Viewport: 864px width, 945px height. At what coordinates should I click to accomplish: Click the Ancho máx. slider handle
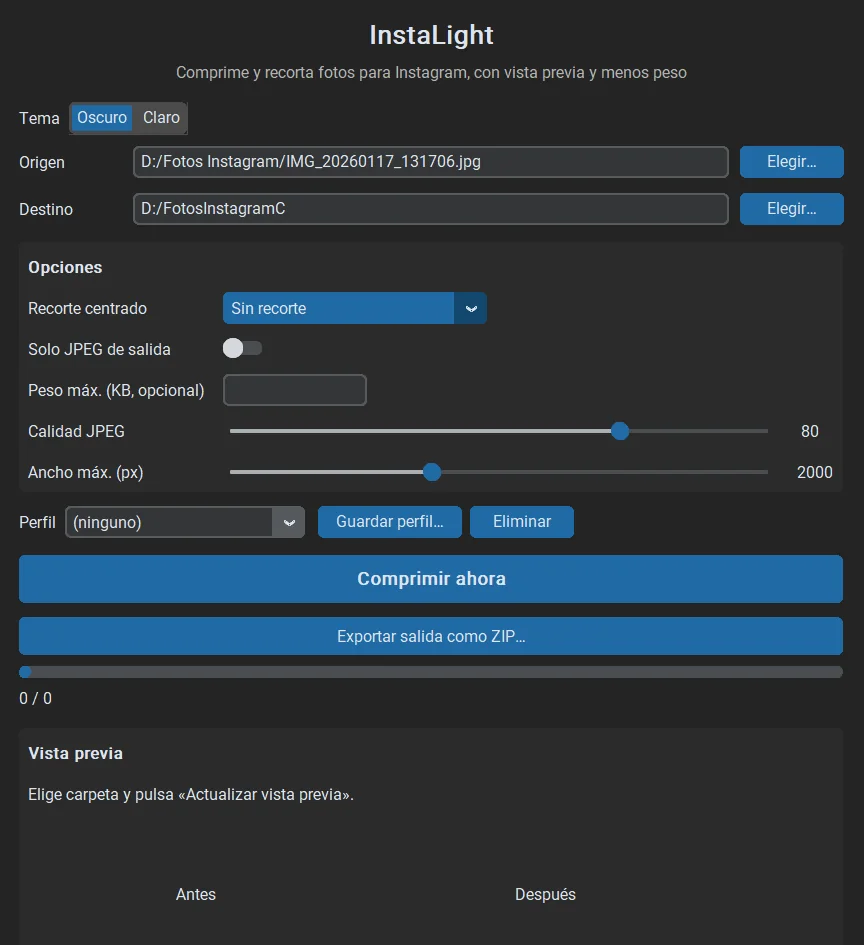(431, 472)
